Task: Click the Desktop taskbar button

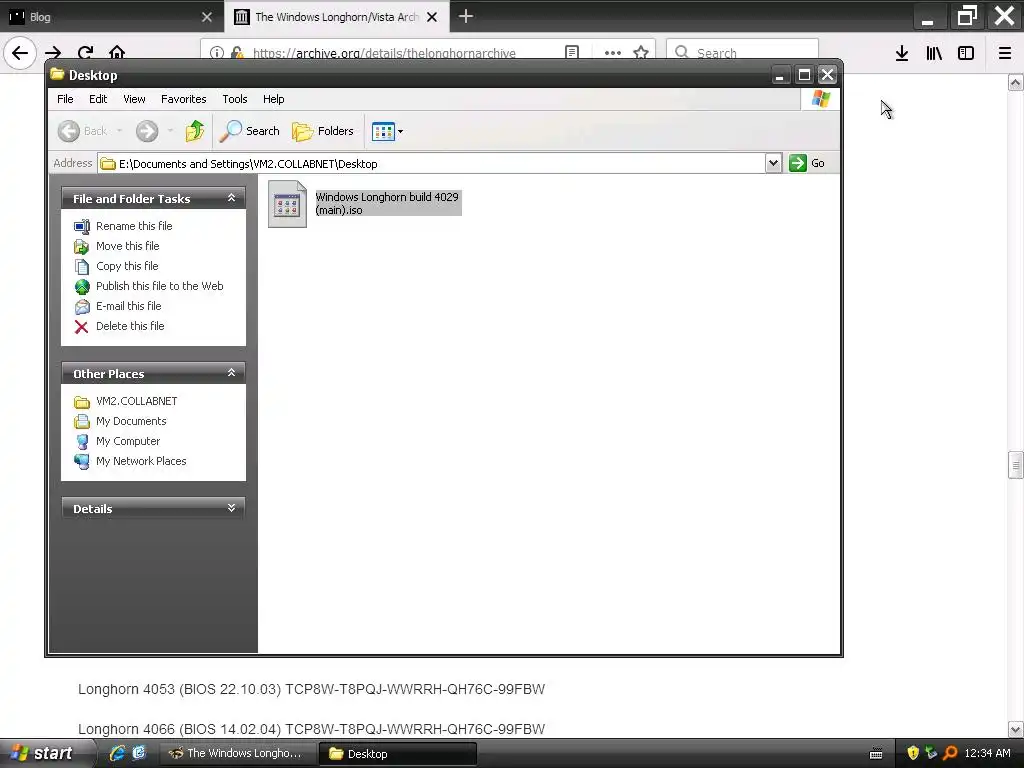Action: tap(398, 753)
